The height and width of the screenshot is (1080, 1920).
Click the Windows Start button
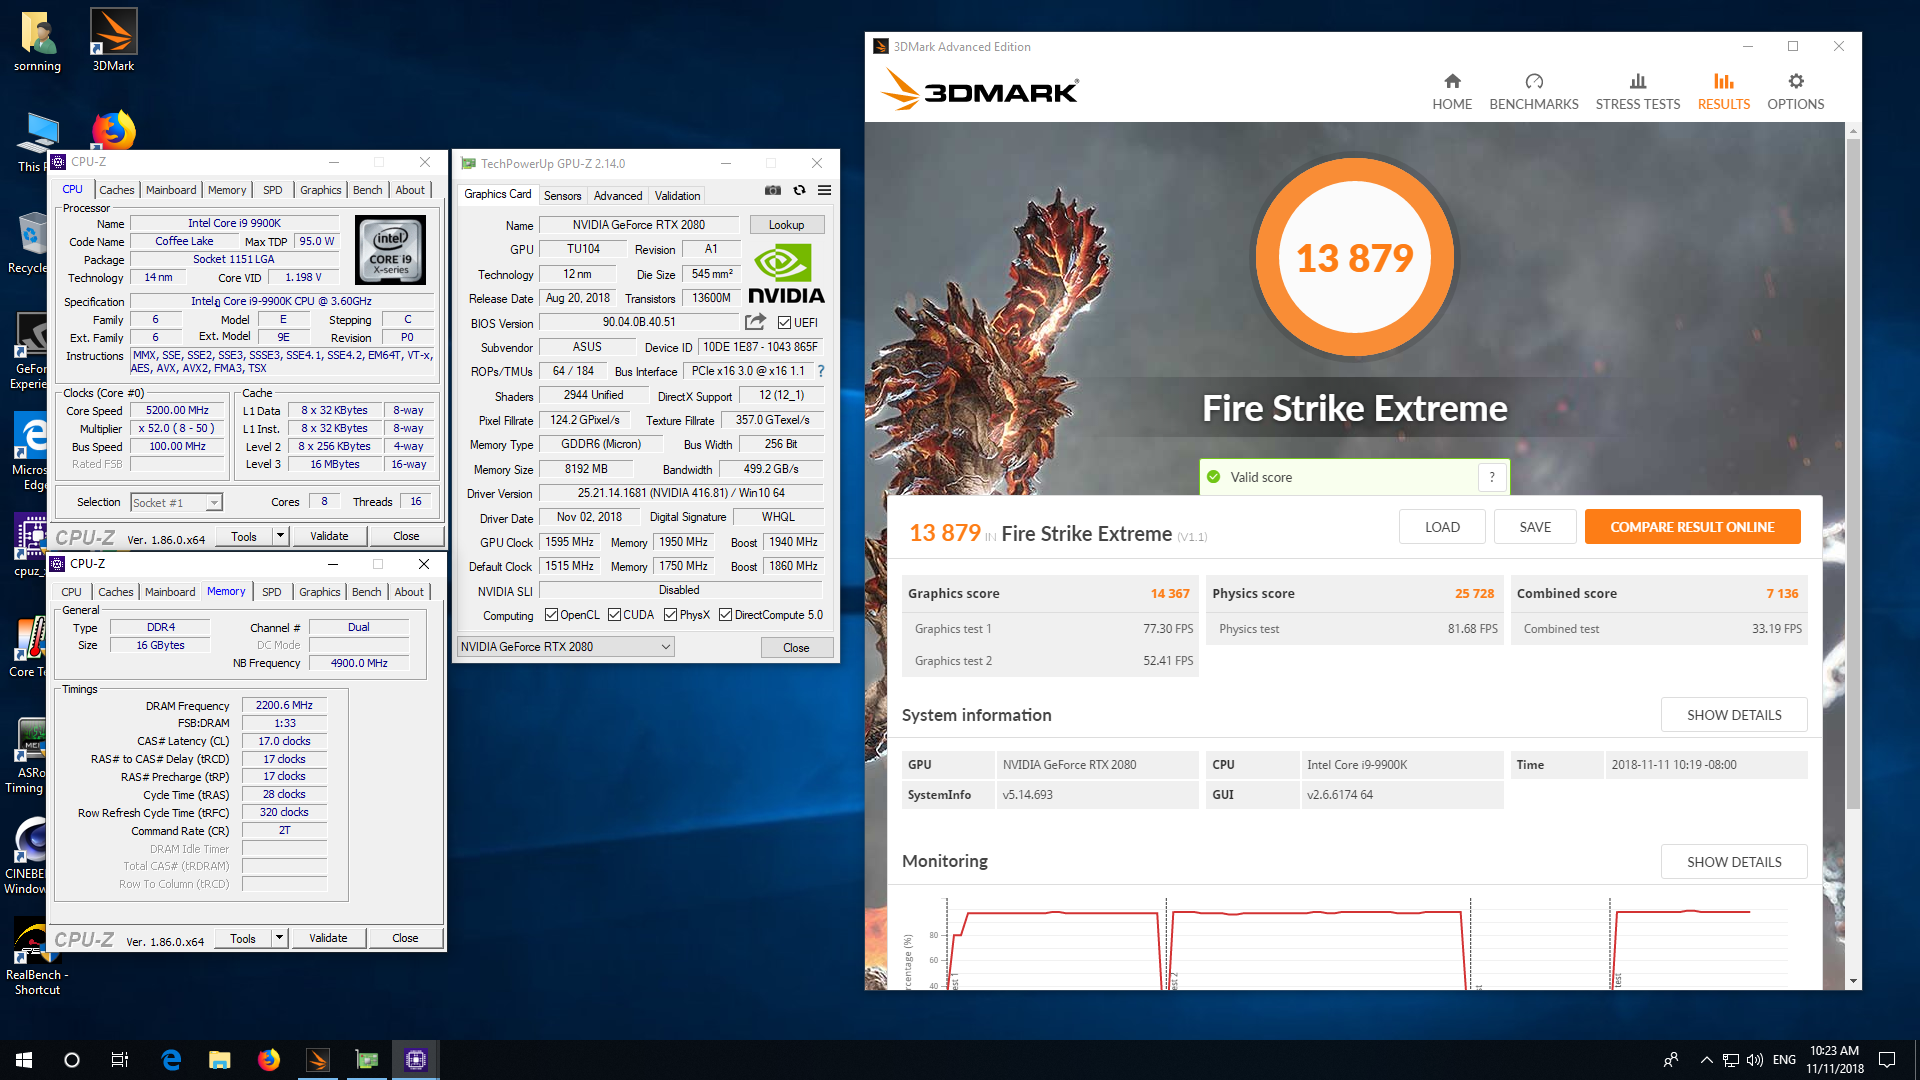(24, 1060)
